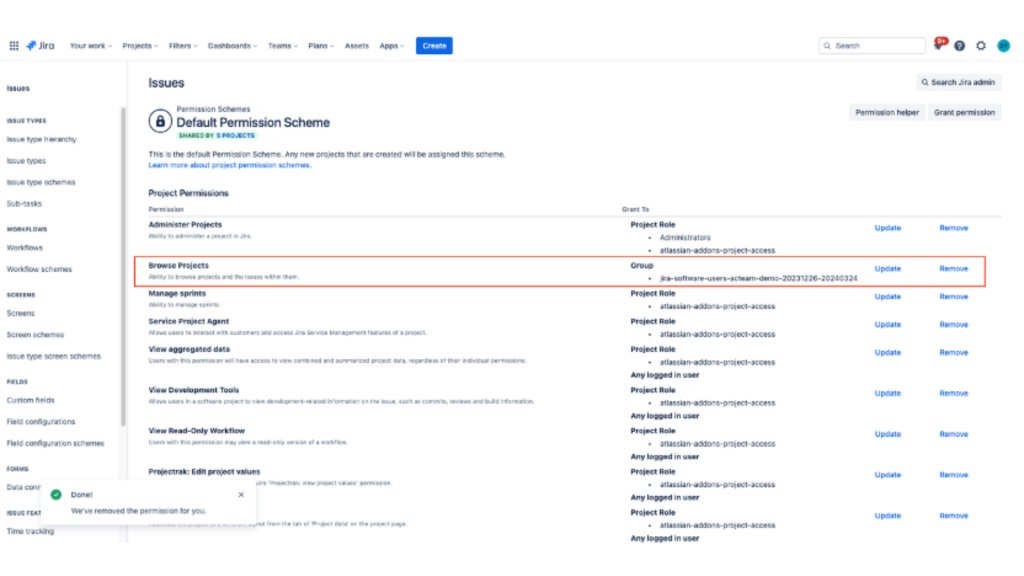The width and height of the screenshot is (1024, 576).
Task: Expand the Teams dropdown
Action: pos(283,46)
